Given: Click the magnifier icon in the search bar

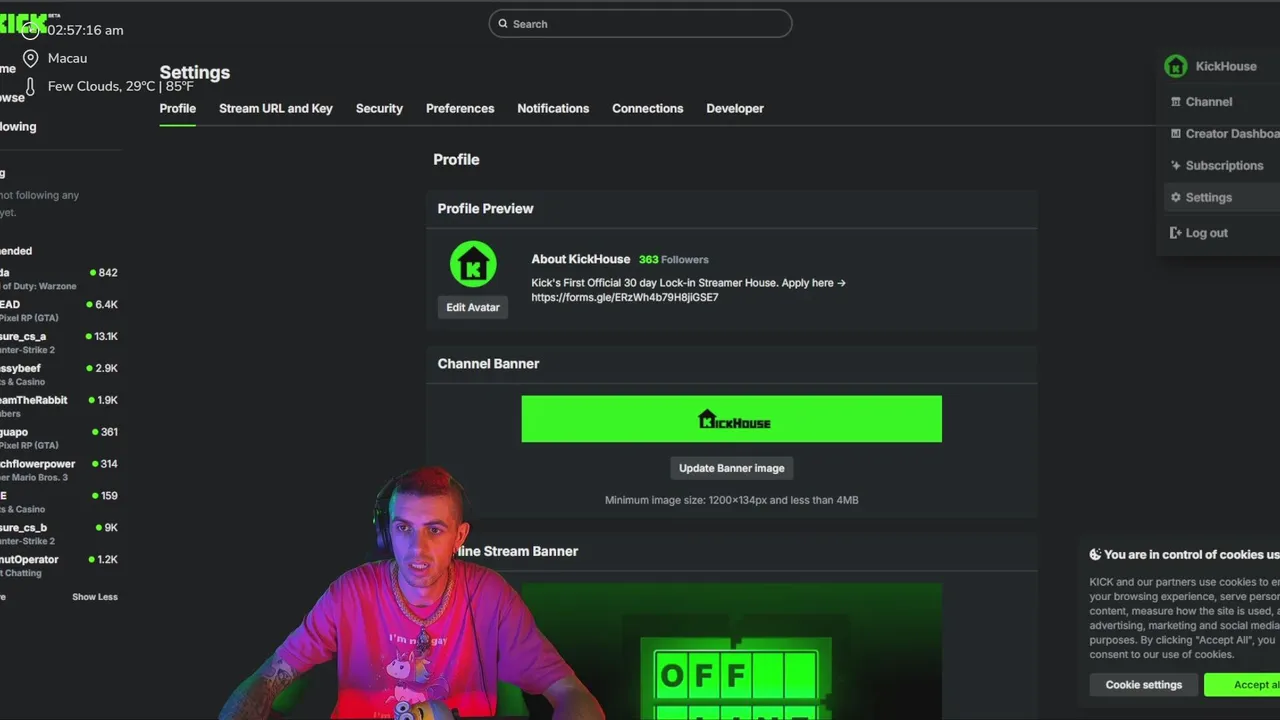Looking at the screenshot, I should [503, 24].
